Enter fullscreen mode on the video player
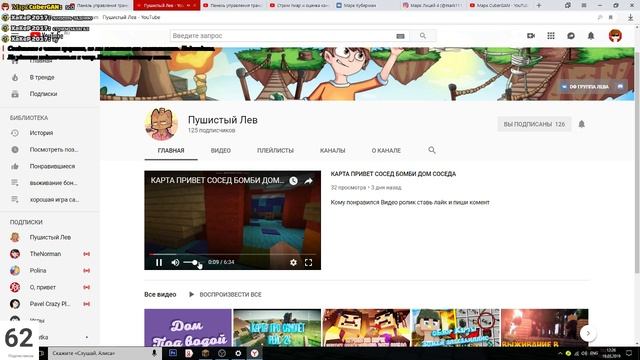The height and width of the screenshot is (360, 640). click(x=309, y=262)
